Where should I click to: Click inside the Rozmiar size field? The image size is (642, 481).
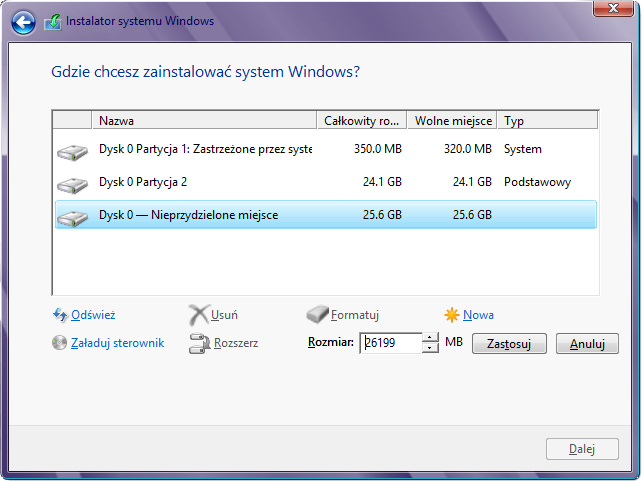[391, 343]
